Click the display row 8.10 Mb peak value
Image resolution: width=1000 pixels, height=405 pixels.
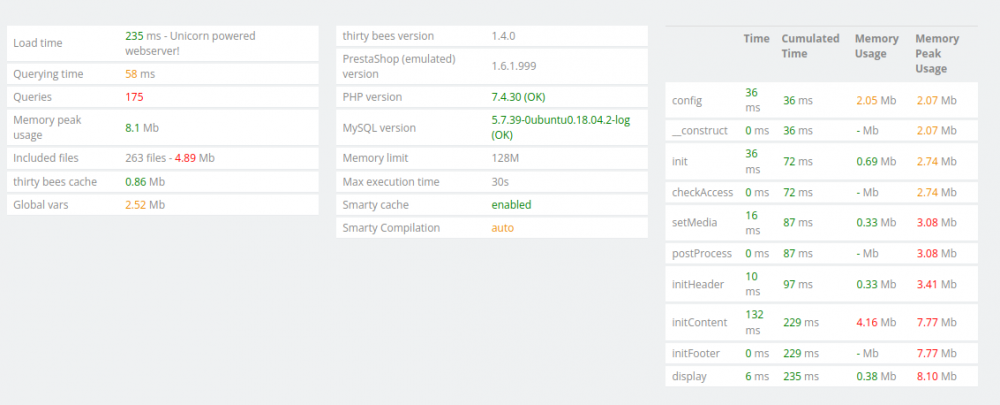936,376
